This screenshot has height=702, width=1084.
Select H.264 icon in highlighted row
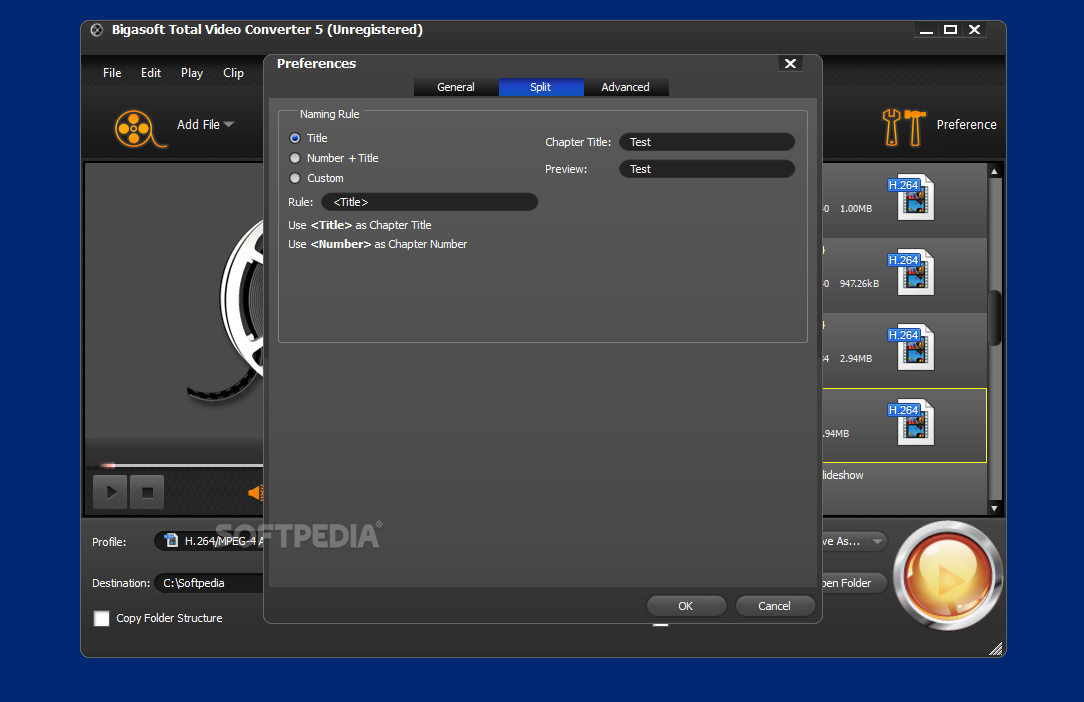click(x=911, y=422)
